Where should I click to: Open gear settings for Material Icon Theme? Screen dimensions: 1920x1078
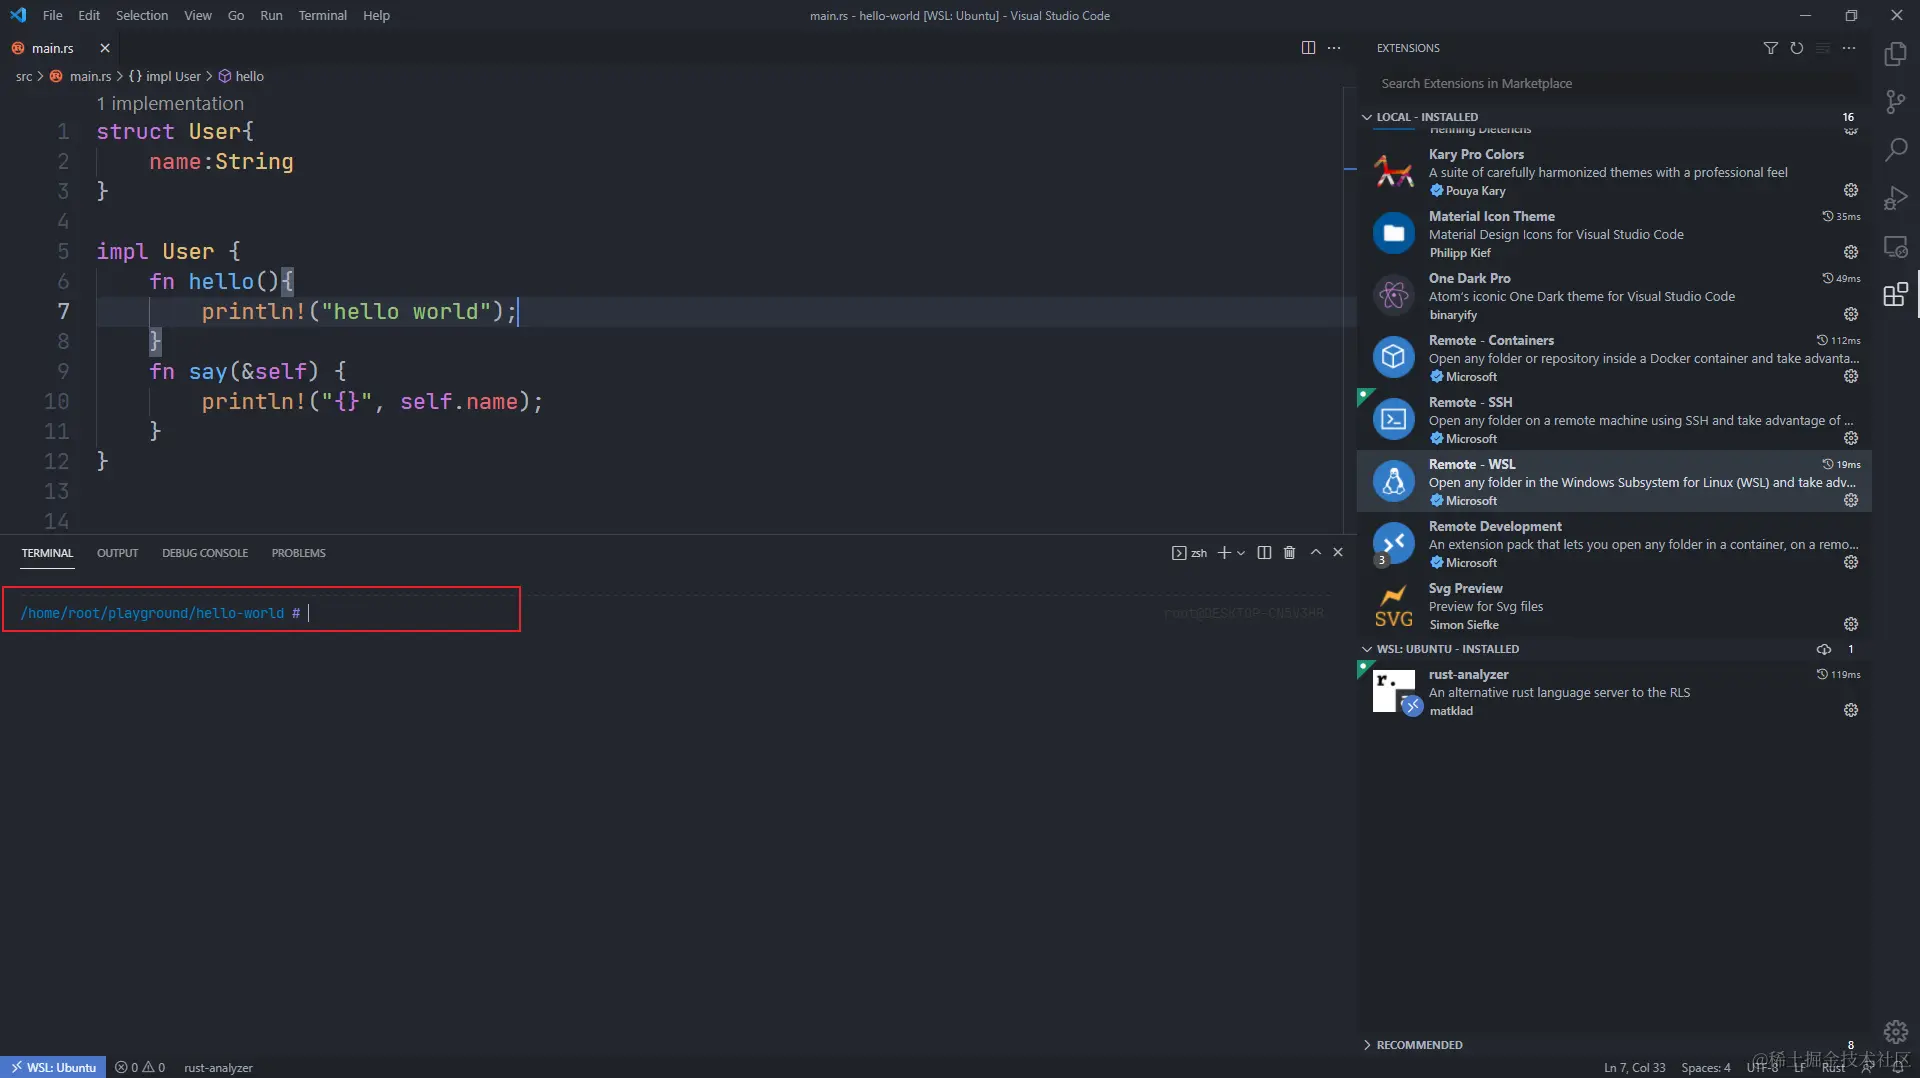(1851, 252)
